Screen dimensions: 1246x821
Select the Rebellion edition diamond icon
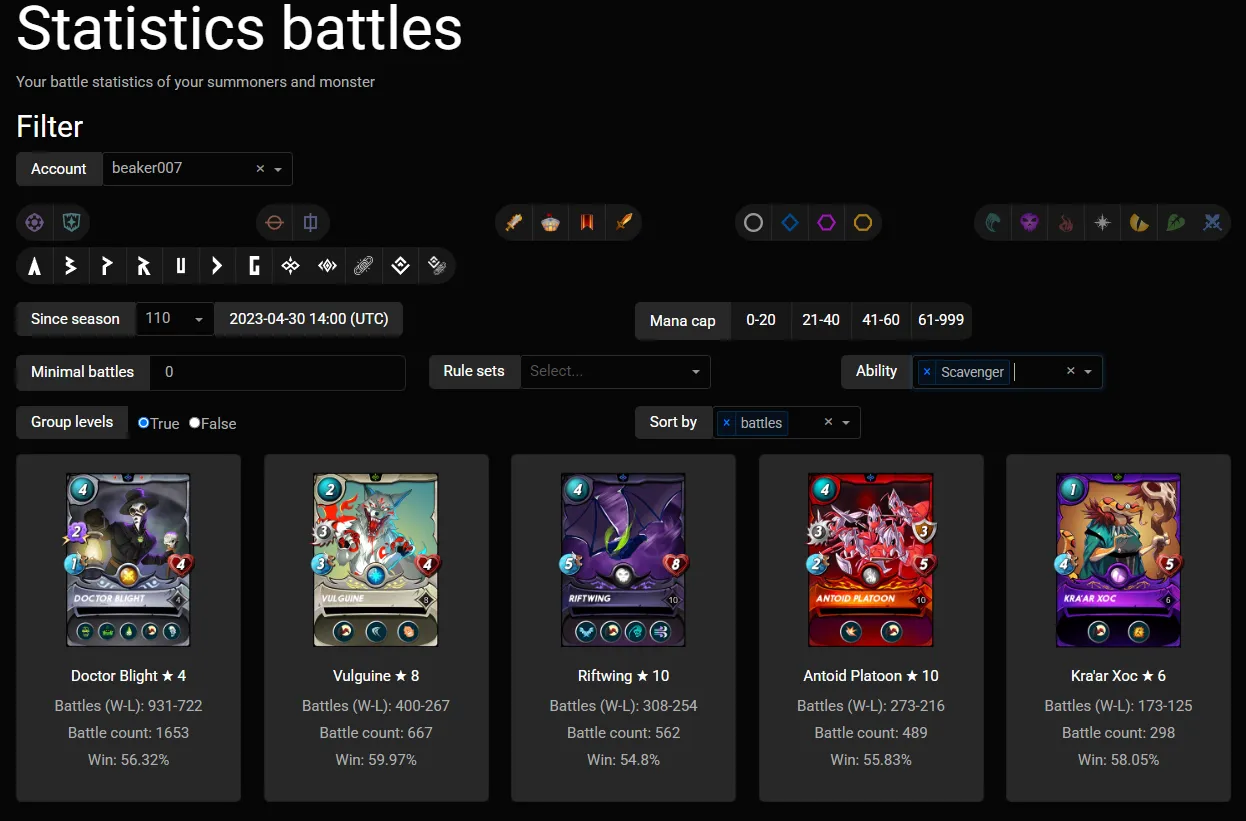coord(400,266)
